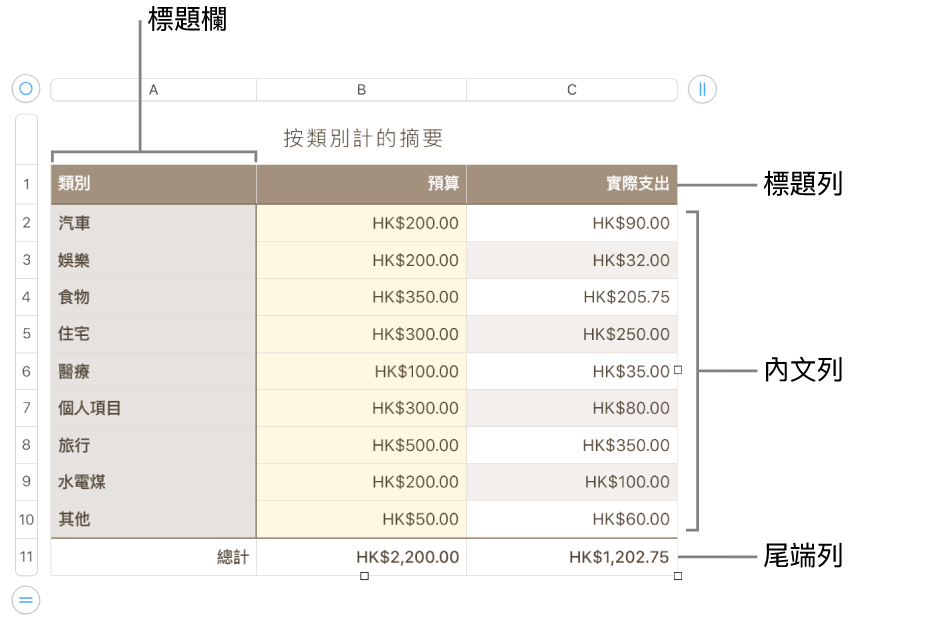Click actual cell HK$35.00

point(572,371)
